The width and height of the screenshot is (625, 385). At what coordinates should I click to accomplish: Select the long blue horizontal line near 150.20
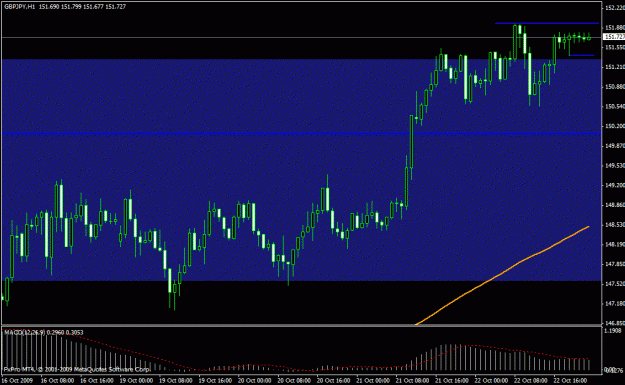pyautogui.click(x=301, y=134)
